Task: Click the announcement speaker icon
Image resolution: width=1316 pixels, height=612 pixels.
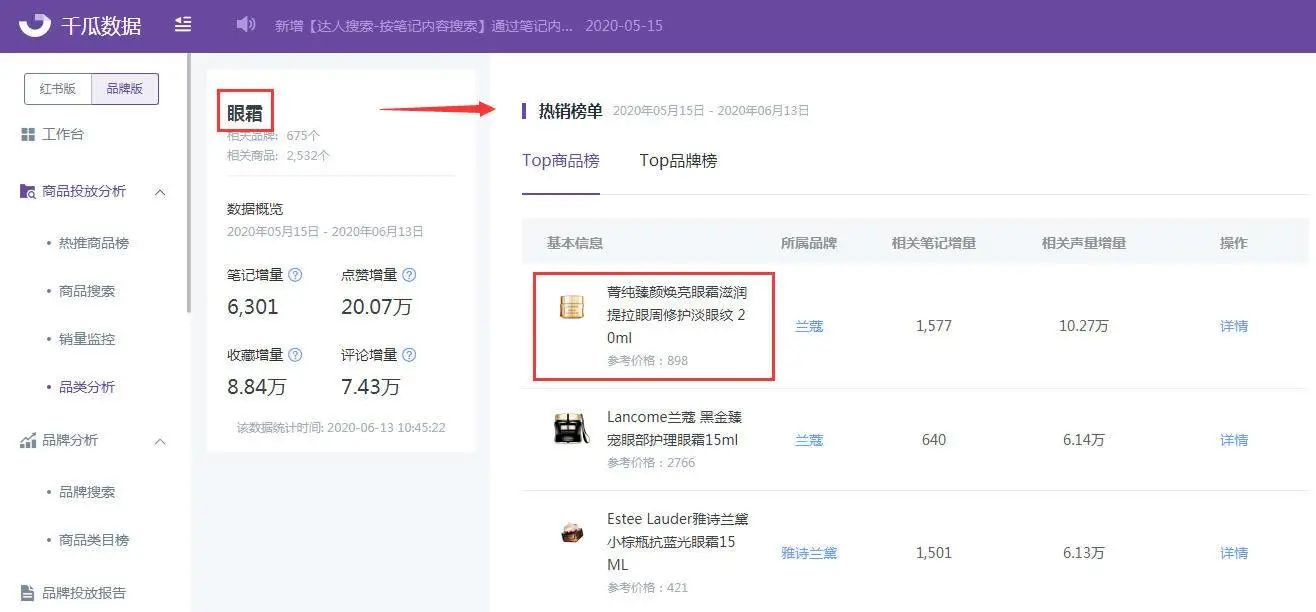Action: tap(246, 24)
